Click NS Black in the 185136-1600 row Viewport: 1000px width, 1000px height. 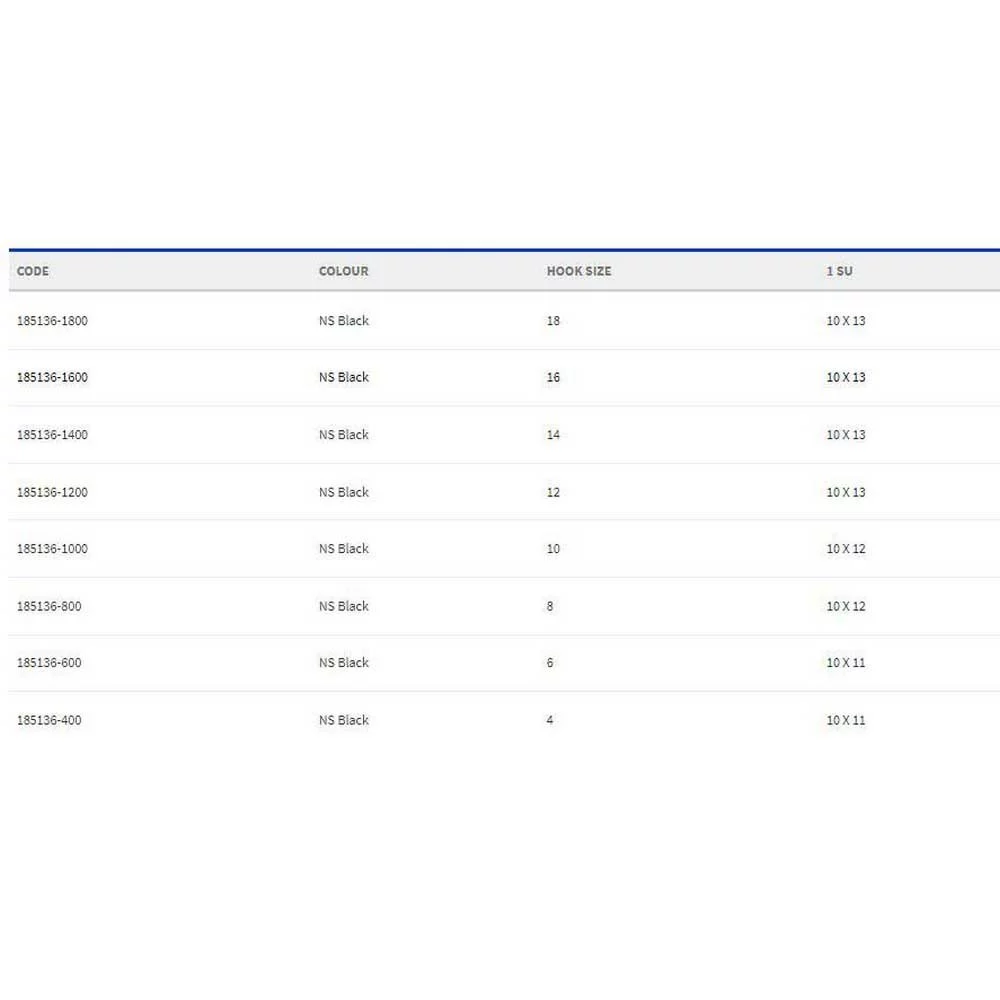coord(343,378)
